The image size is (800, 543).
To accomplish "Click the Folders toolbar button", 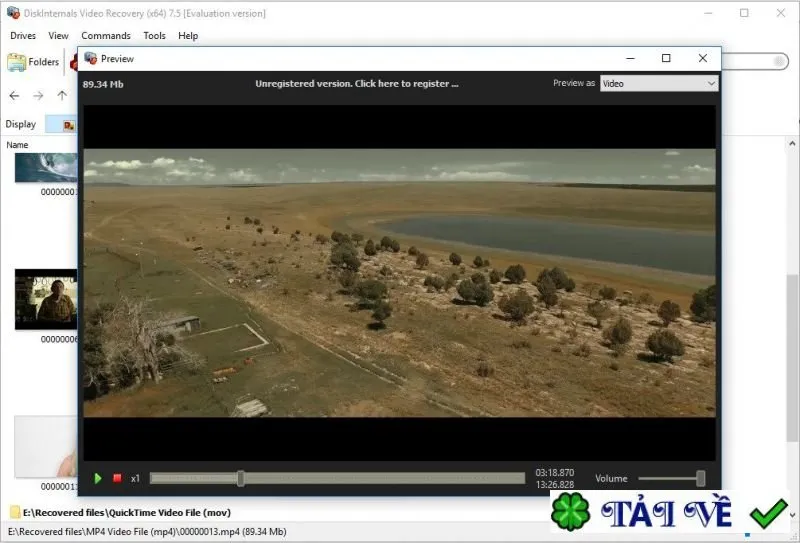I will (33, 62).
